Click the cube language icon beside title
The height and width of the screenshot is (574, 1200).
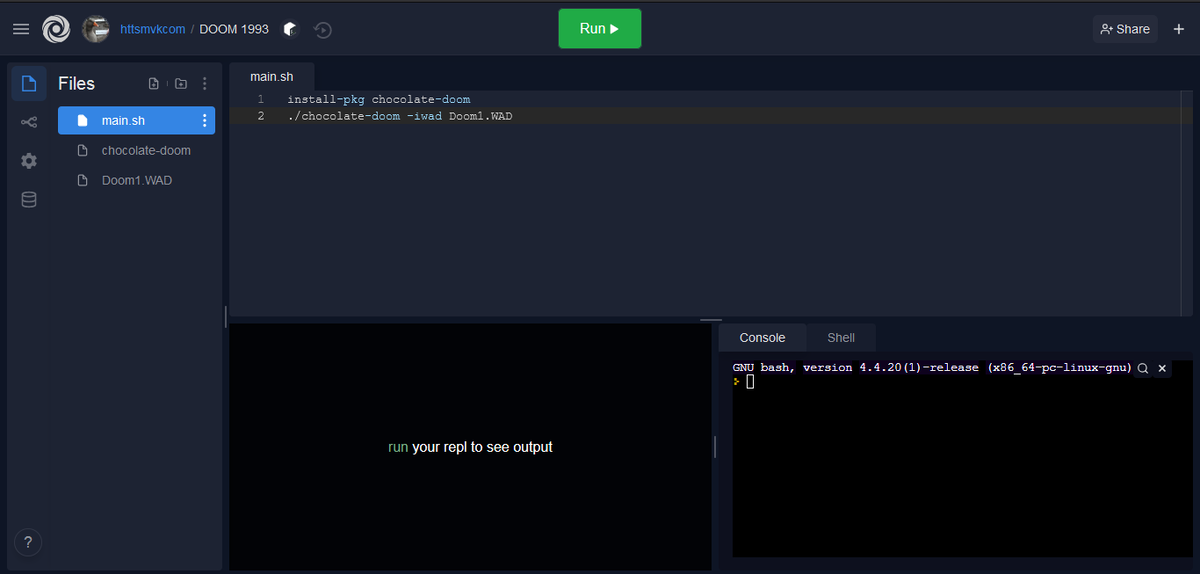pos(290,29)
